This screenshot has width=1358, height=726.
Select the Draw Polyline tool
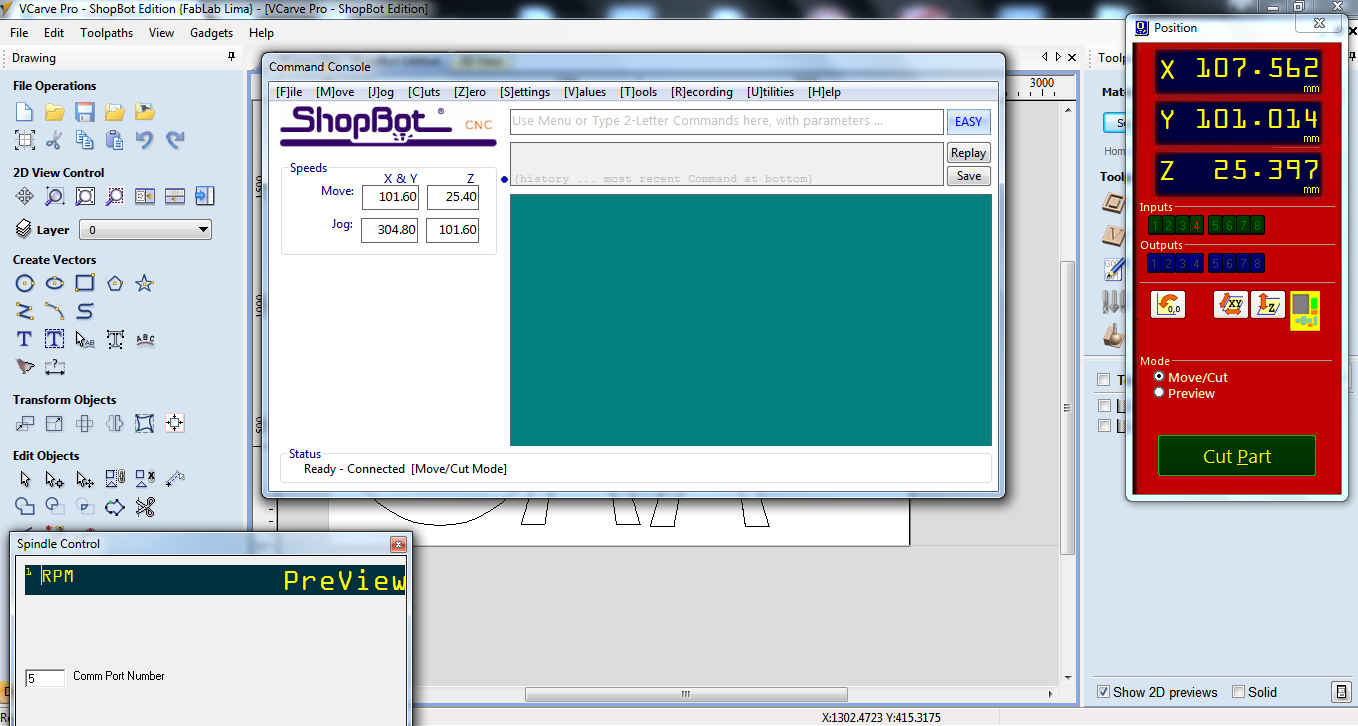click(25, 311)
